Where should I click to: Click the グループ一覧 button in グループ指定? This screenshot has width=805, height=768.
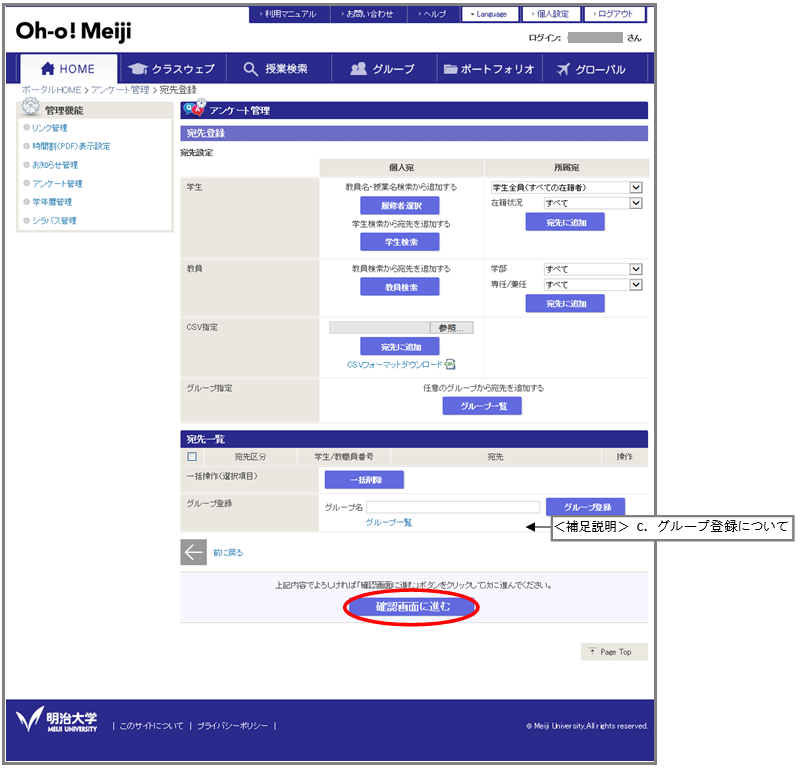[x=482, y=406]
